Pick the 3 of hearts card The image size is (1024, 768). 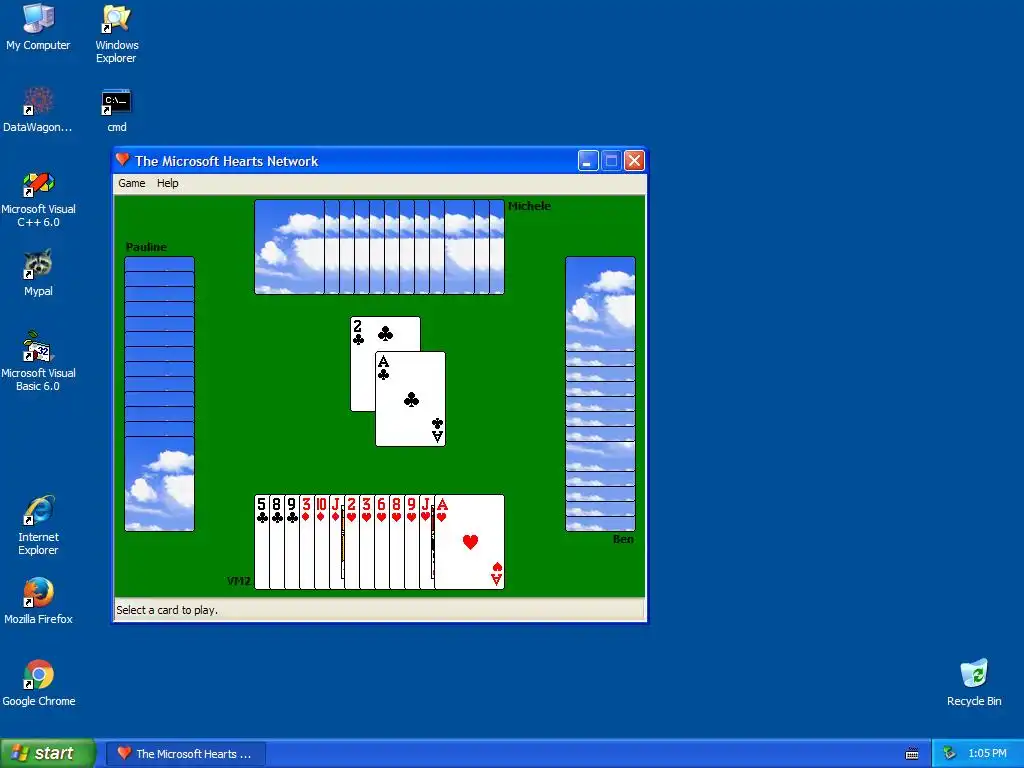tap(367, 542)
